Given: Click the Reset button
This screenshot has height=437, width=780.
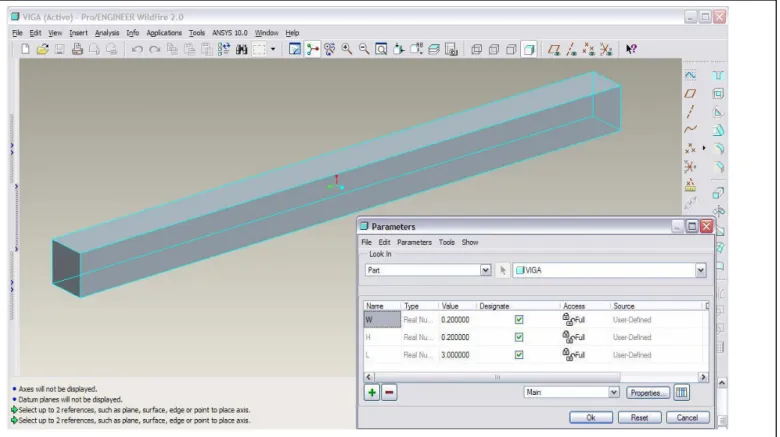Looking at the screenshot, I should coord(639,418).
